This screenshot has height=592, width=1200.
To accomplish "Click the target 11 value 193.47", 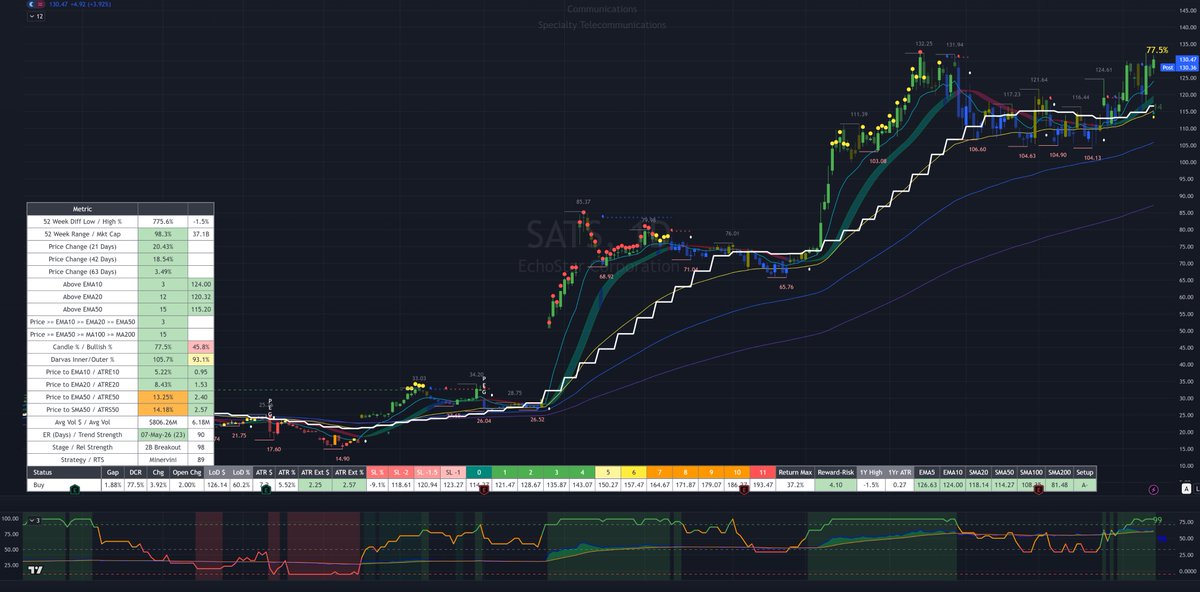I will coord(763,484).
